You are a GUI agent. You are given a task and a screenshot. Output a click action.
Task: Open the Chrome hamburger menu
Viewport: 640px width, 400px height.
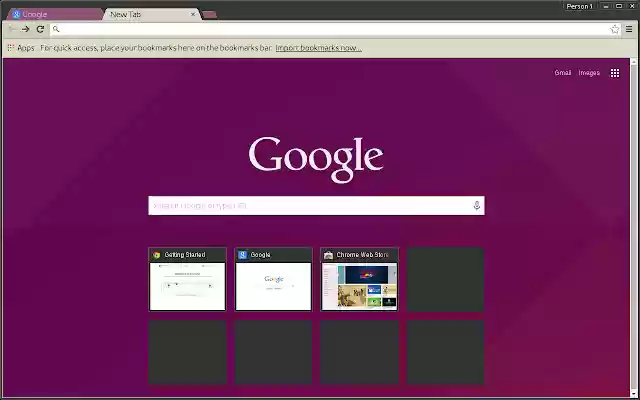[x=629, y=29]
